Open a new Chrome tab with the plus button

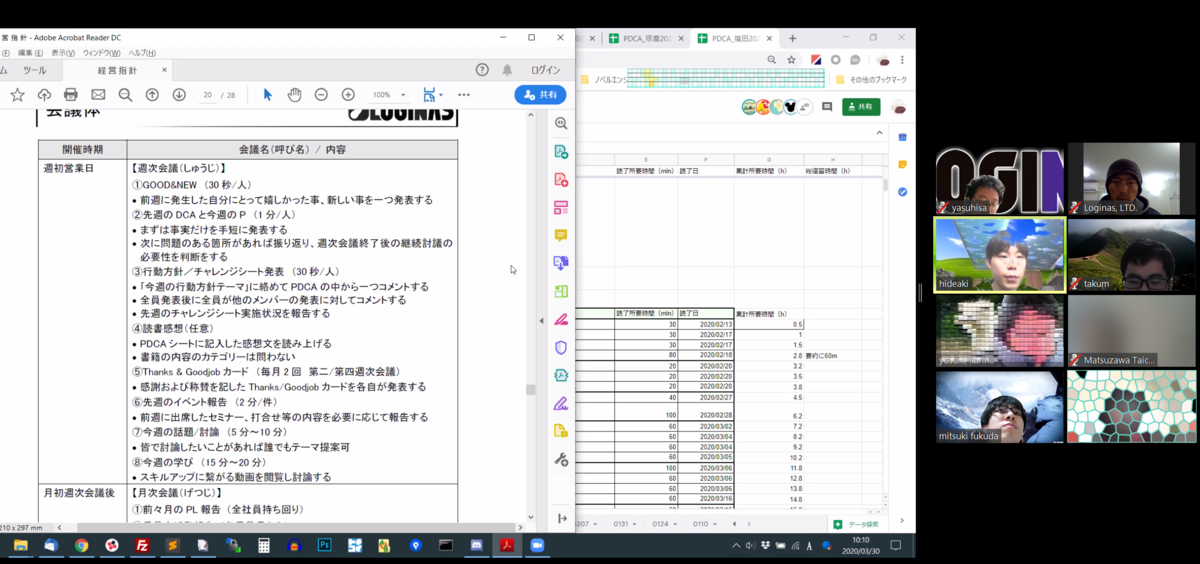[792, 38]
